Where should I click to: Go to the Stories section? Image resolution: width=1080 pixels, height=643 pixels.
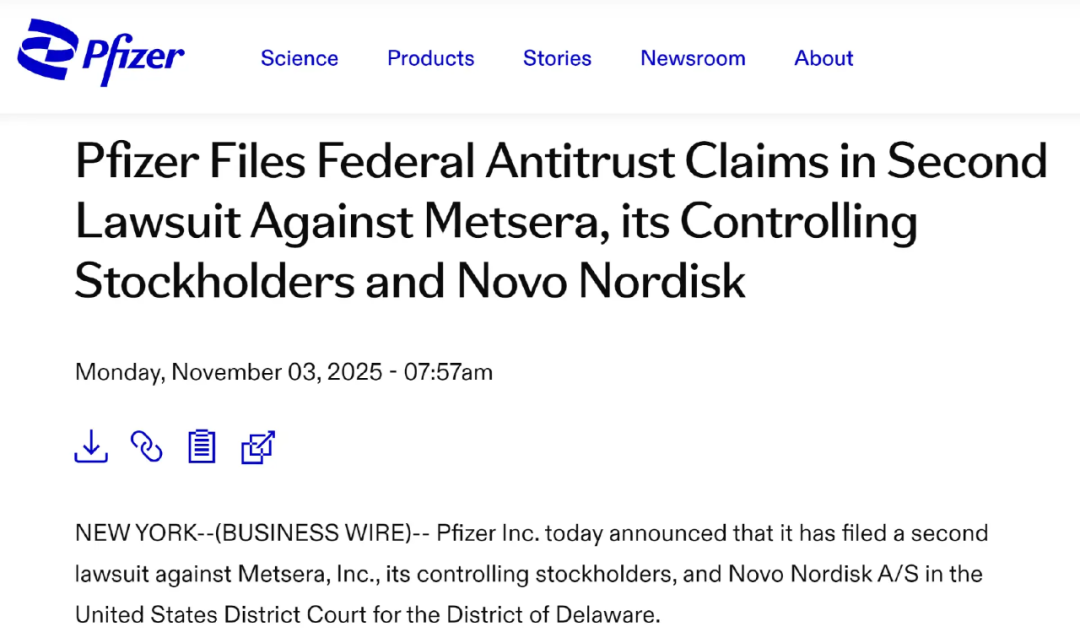pyautogui.click(x=557, y=58)
